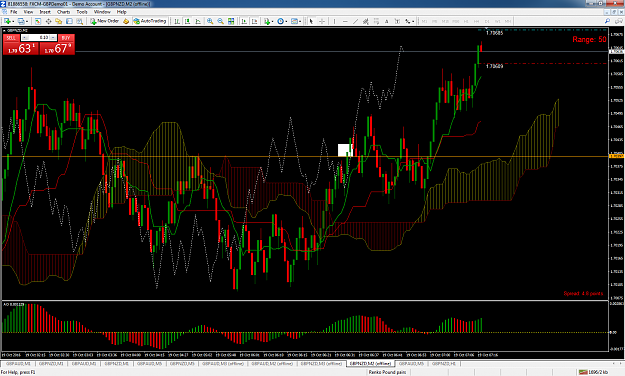The width and height of the screenshot is (625, 376).
Task: Click the connection status bars indicator
Action: point(583,372)
